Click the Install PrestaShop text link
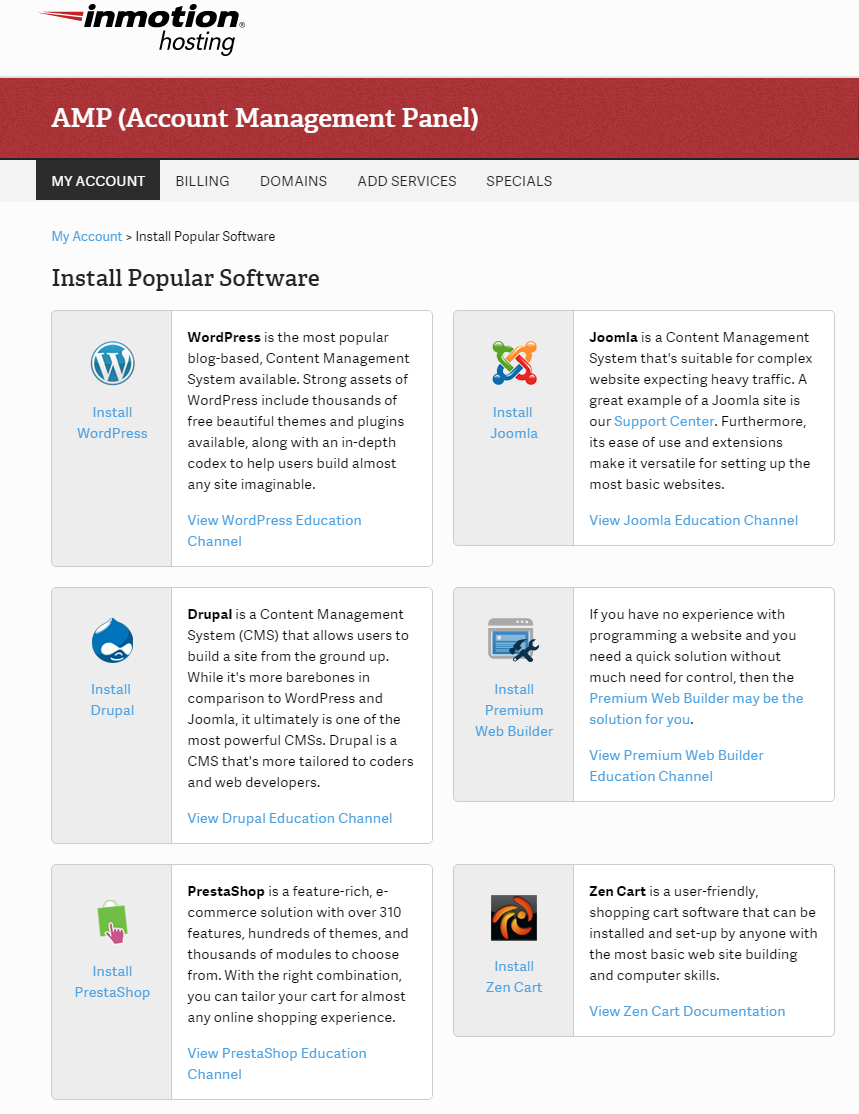 112,981
